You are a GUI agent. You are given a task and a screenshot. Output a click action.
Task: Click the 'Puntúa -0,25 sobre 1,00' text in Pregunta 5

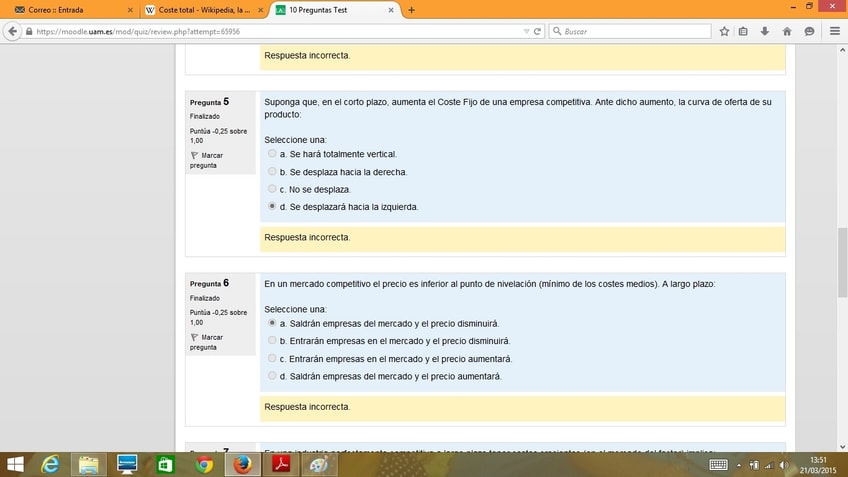coord(218,136)
